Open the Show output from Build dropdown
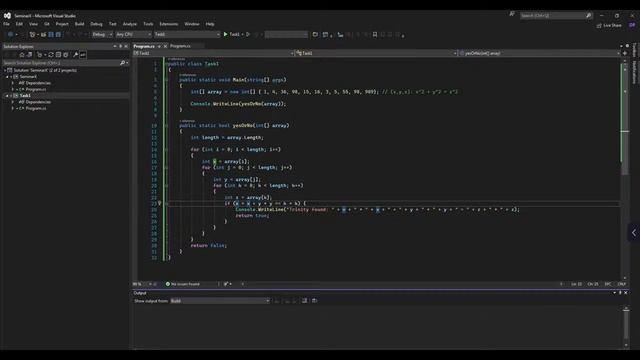 click(x=220, y=301)
